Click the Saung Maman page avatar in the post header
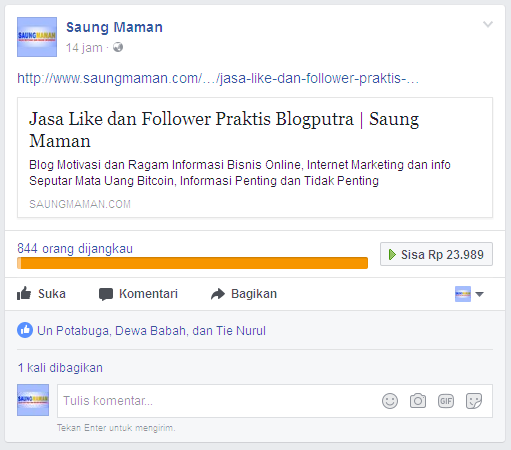This screenshot has height=450, width=511. [x=37, y=37]
